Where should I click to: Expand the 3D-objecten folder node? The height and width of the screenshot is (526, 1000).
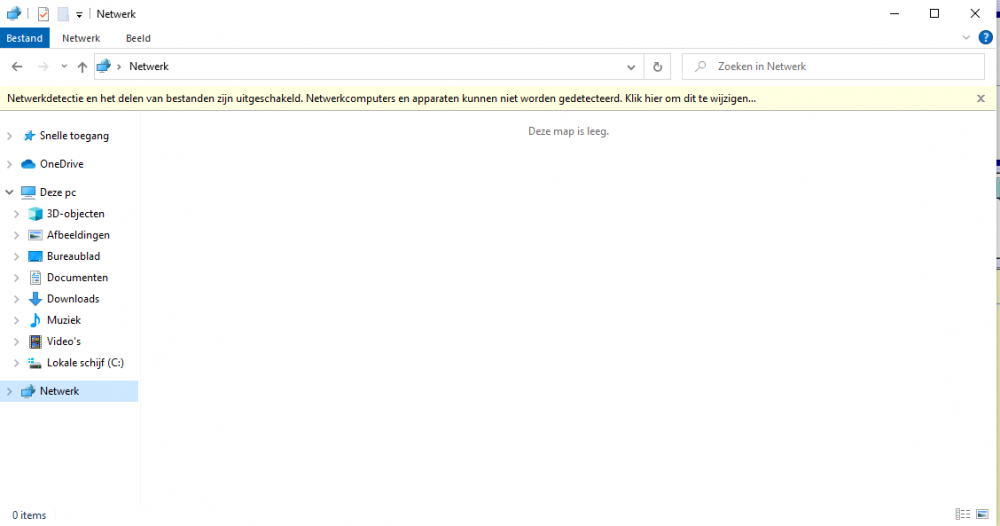point(17,214)
